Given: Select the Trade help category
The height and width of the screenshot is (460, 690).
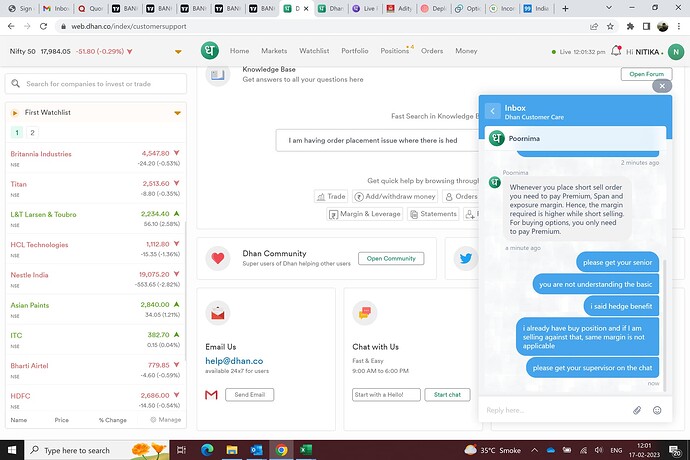Looking at the screenshot, I should (331, 196).
